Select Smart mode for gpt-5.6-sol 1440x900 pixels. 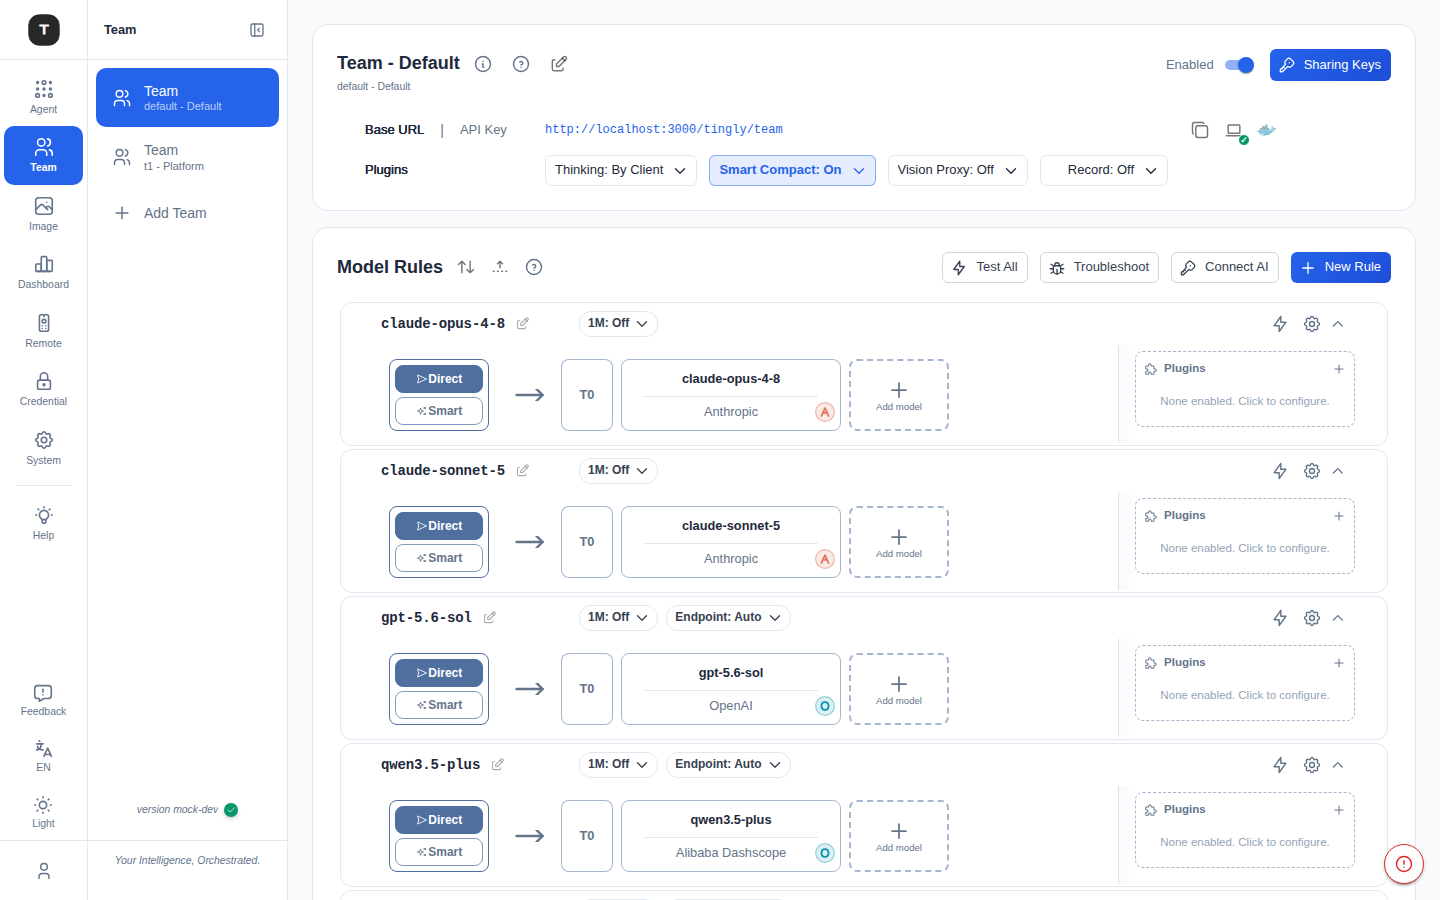(x=439, y=705)
